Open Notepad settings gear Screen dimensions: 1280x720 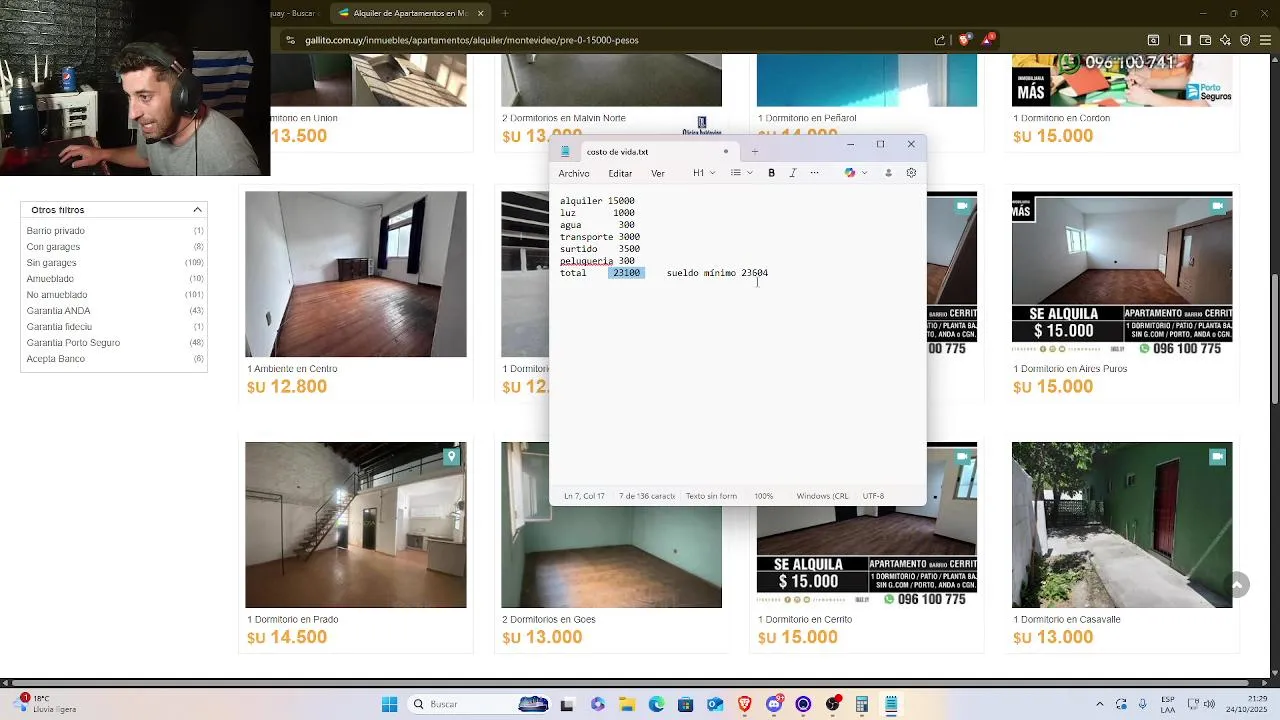pos(911,173)
